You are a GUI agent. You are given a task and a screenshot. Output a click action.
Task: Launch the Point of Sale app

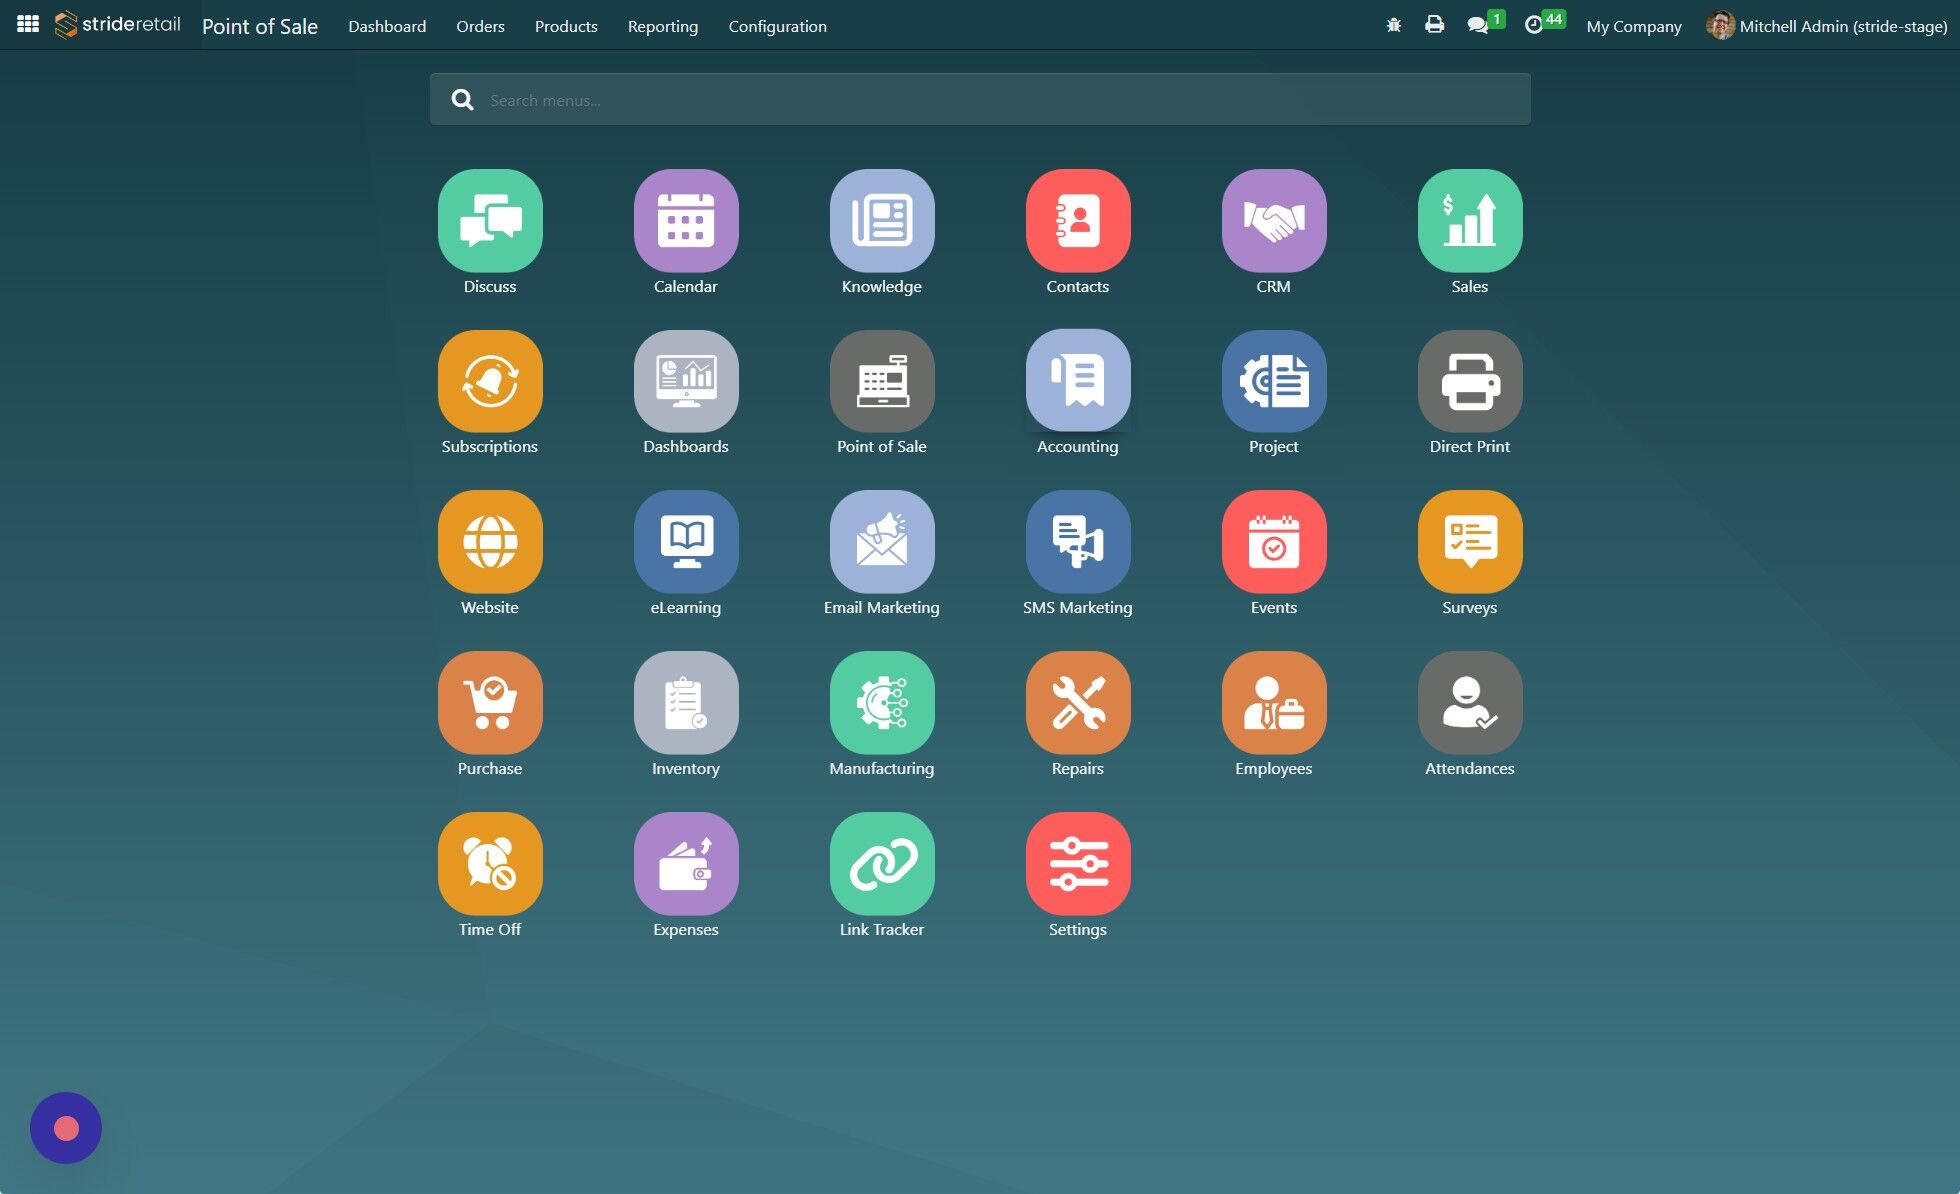pos(881,382)
